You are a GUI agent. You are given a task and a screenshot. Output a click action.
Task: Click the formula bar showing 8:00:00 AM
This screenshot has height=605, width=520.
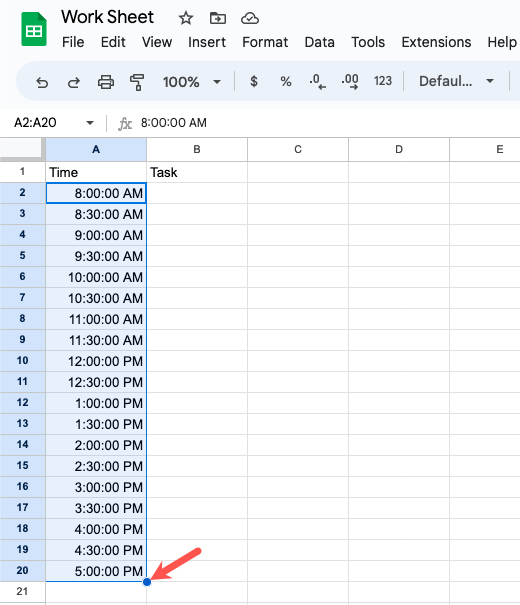pyautogui.click(x=174, y=123)
